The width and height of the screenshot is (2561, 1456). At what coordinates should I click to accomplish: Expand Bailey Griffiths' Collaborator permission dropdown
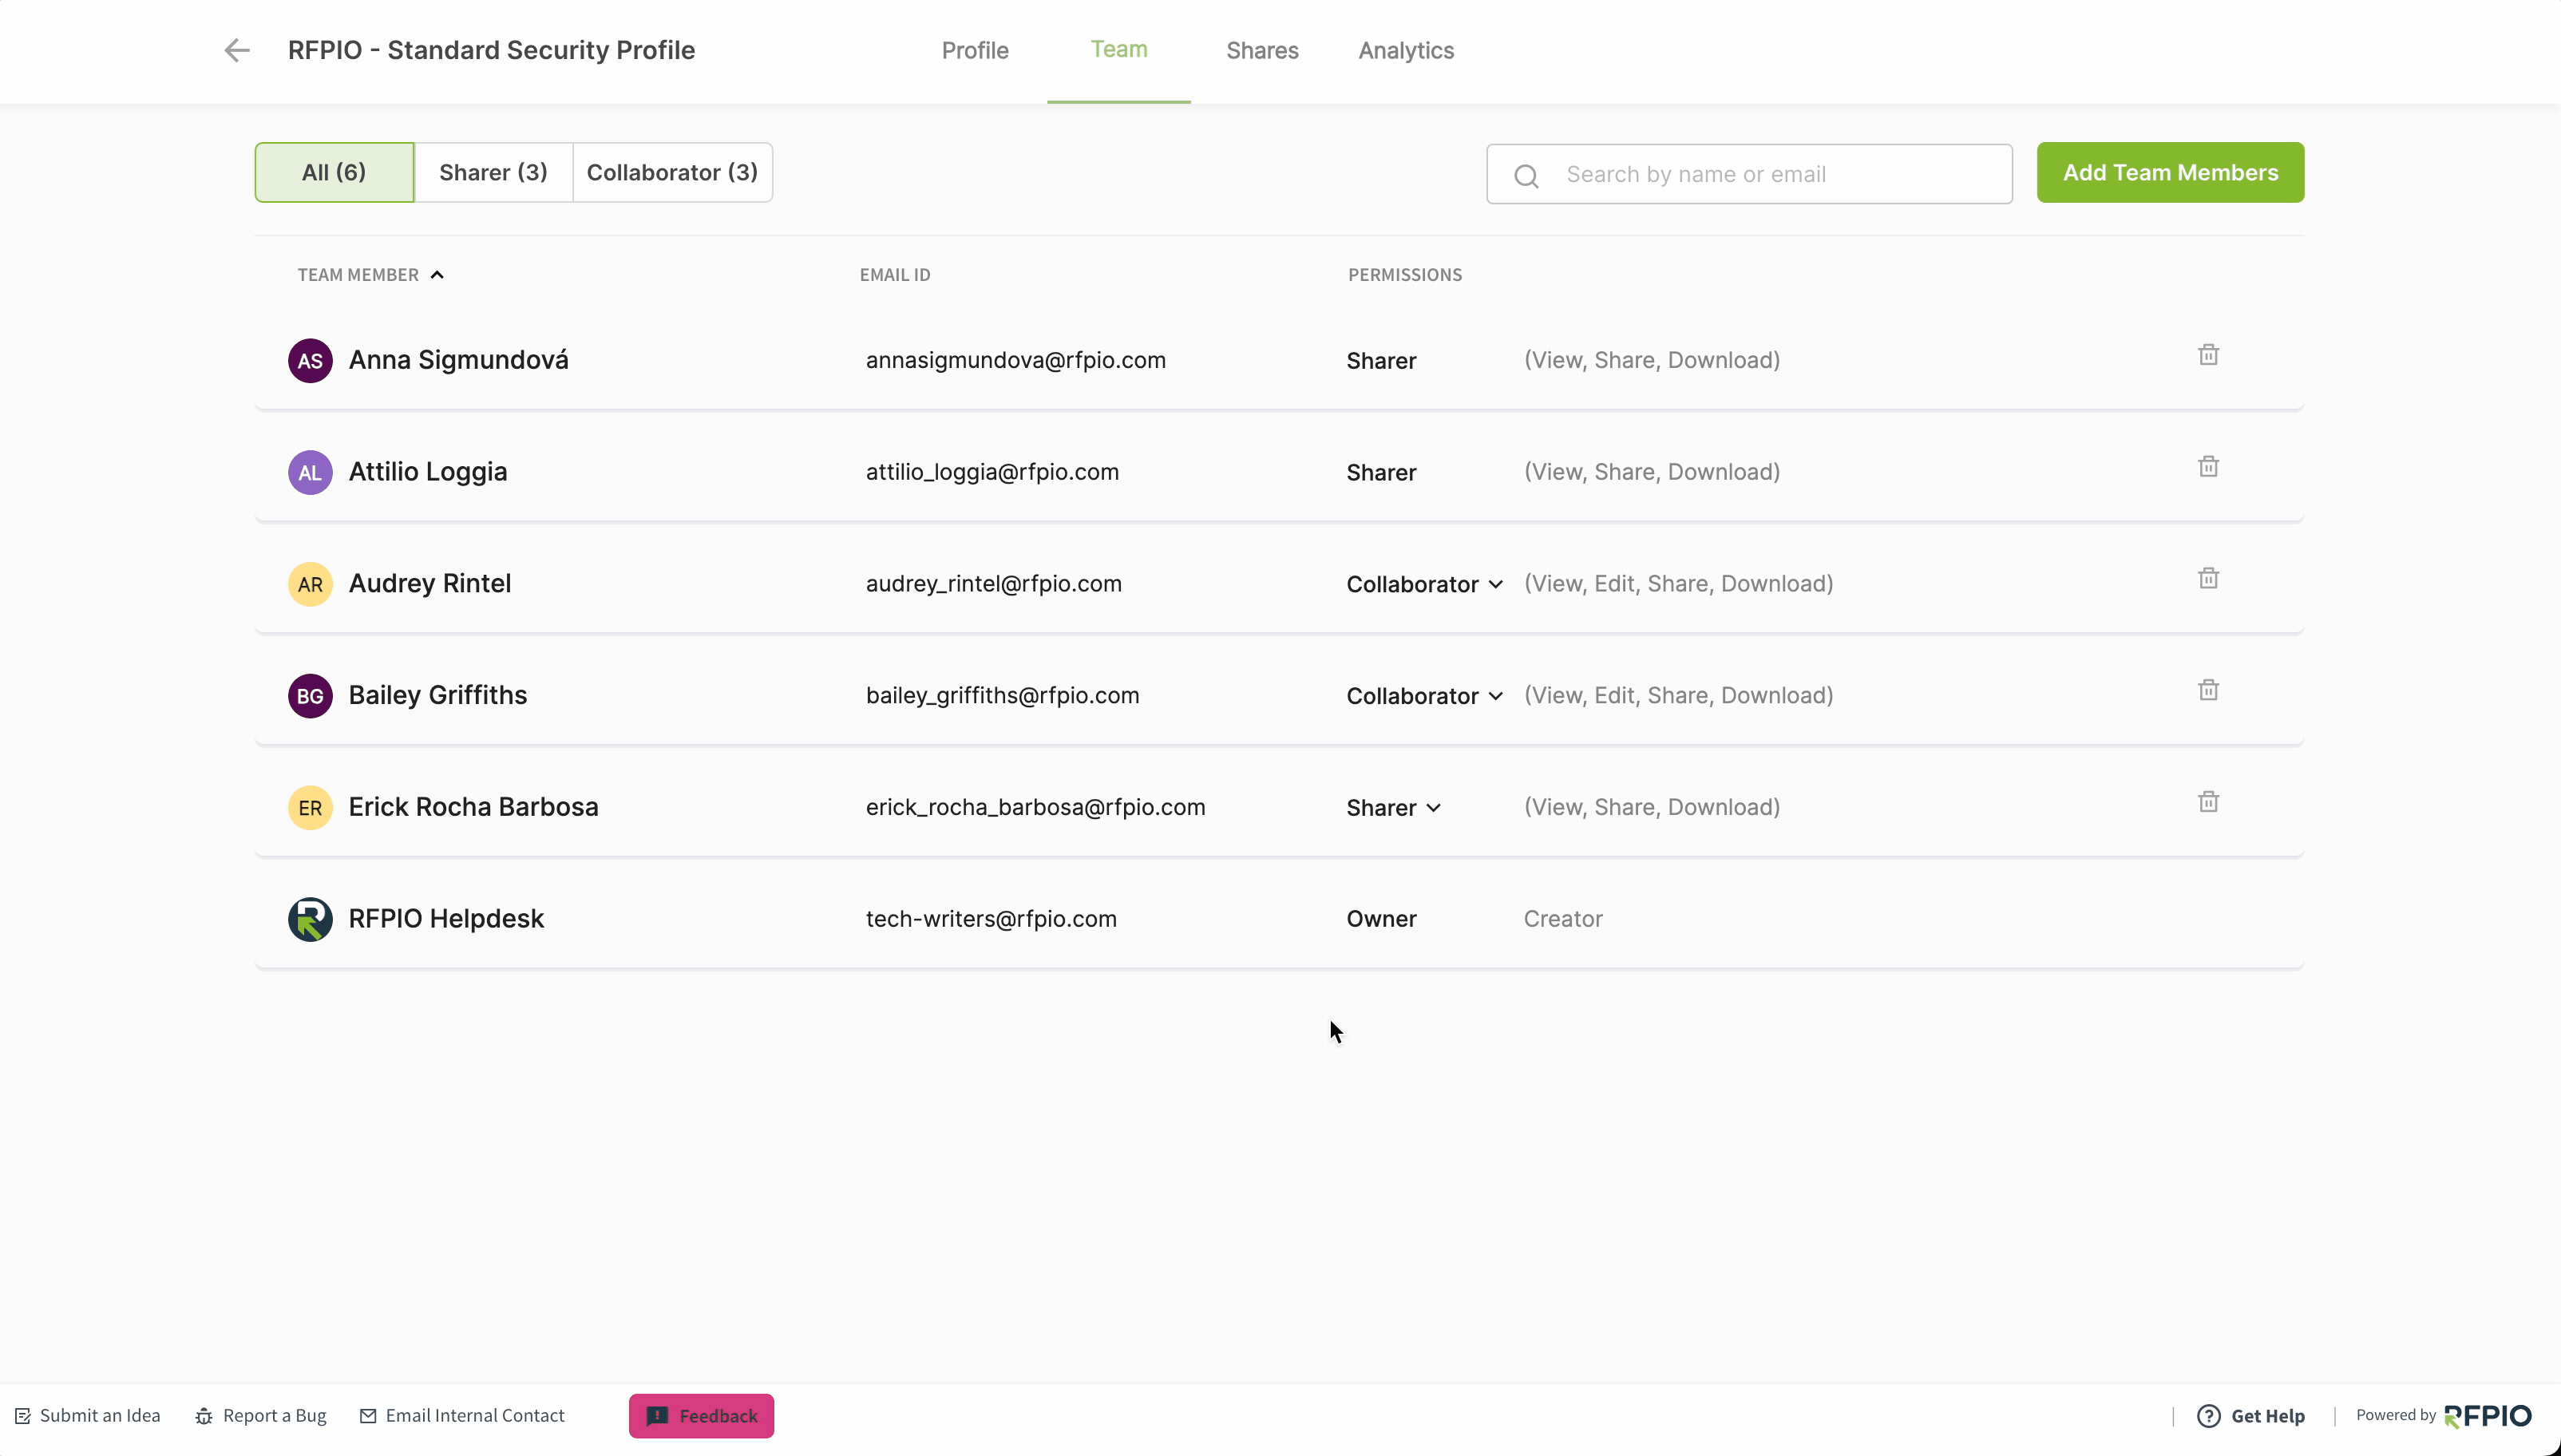point(1424,696)
